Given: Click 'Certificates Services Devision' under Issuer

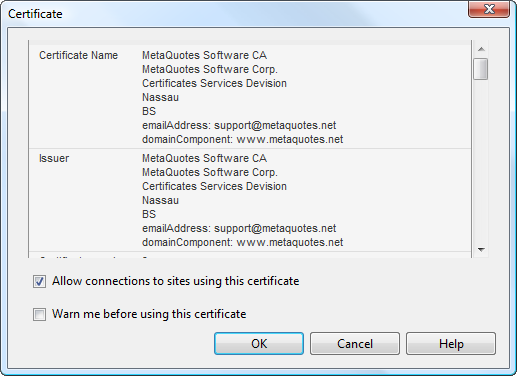Looking at the screenshot, I should (x=214, y=186).
